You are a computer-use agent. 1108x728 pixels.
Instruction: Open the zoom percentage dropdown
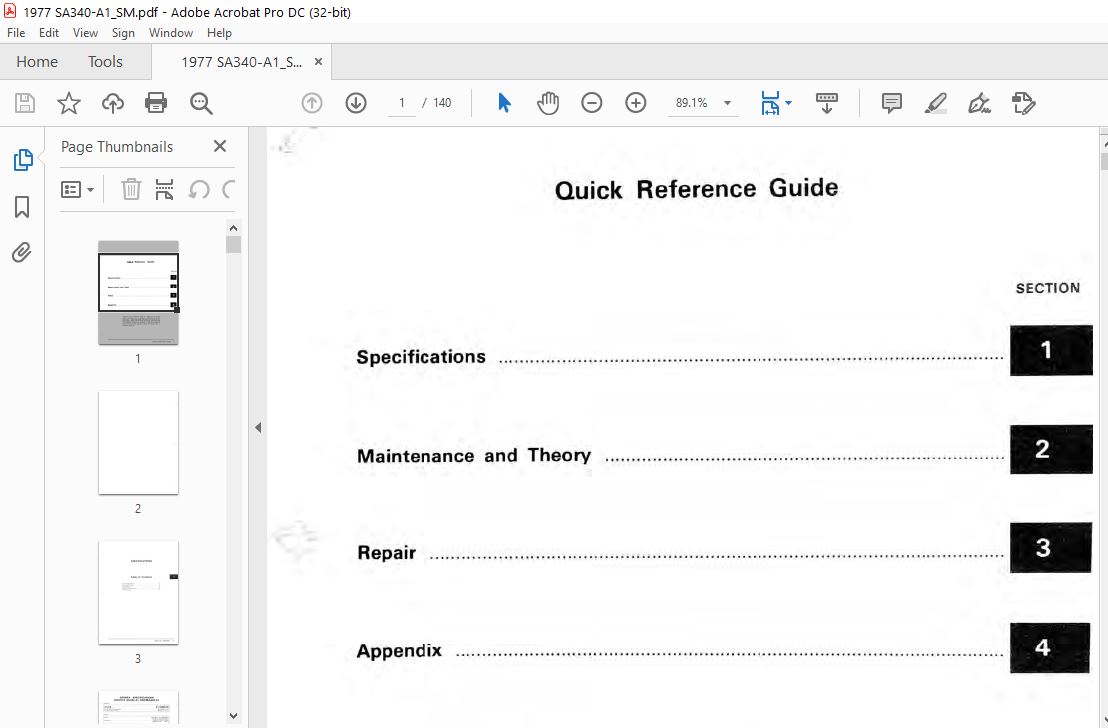click(727, 103)
